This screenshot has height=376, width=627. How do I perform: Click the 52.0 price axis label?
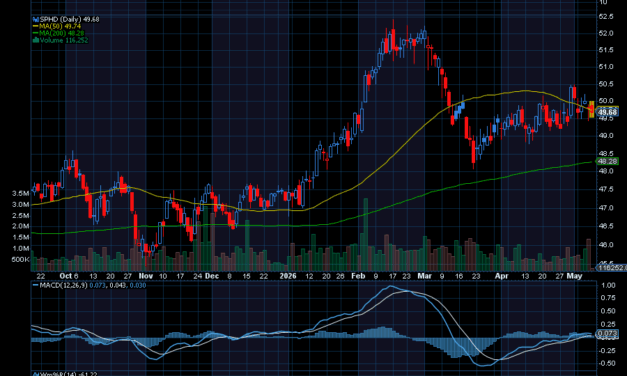point(606,33)
